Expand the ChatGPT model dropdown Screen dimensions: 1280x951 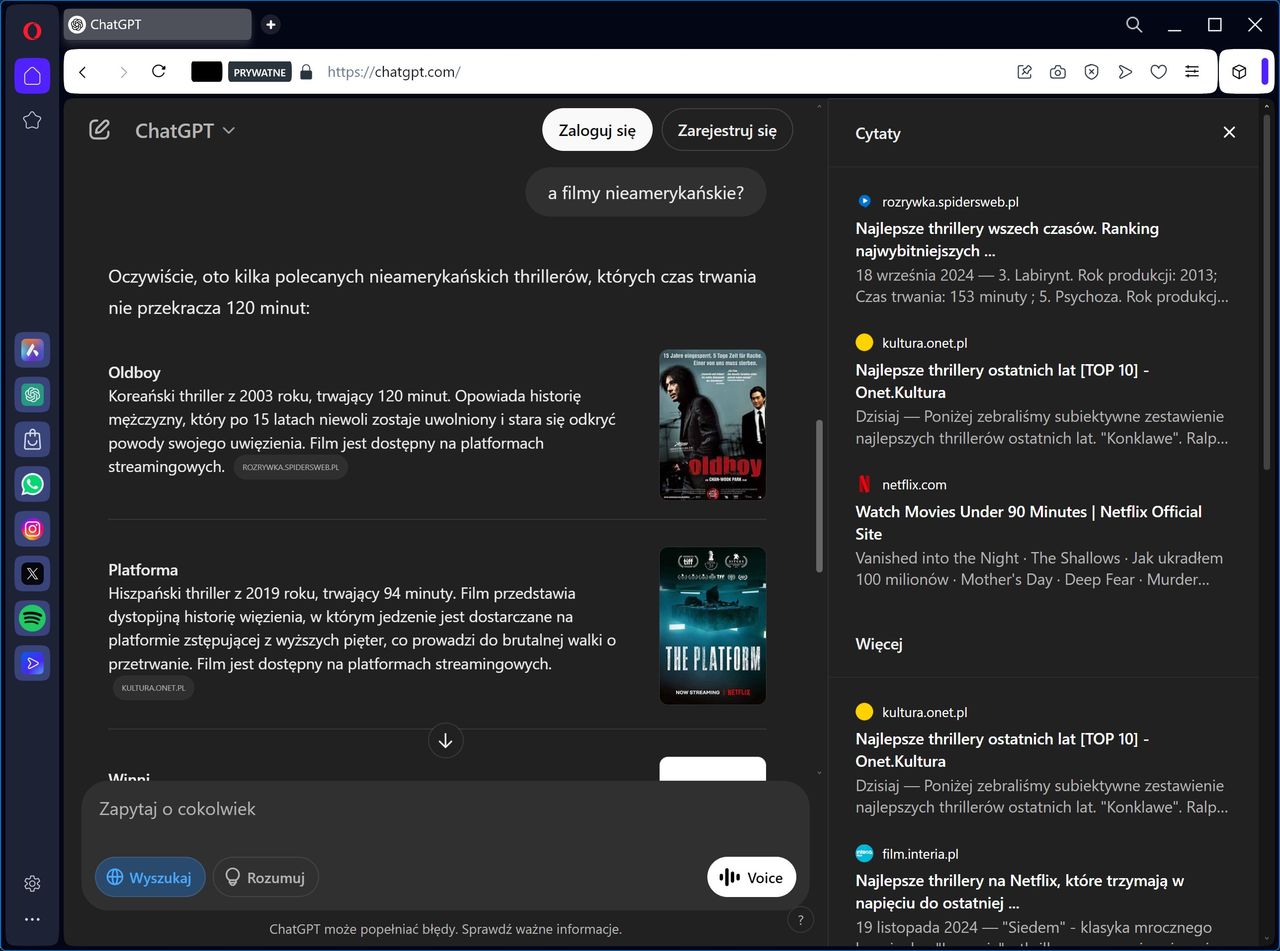tap(185, 130)
